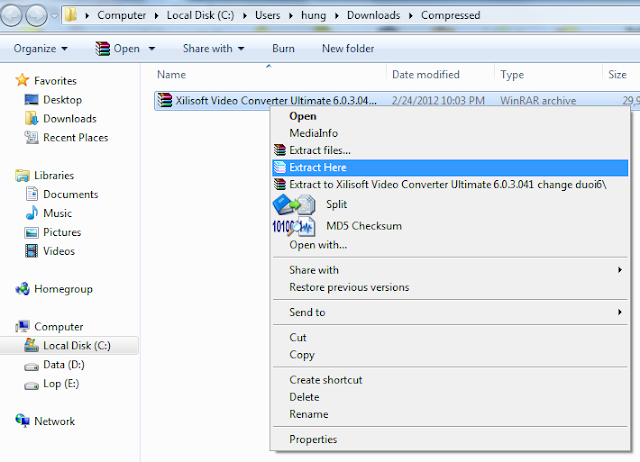Screen dimensions: 640x462
Task: Click the Documents library icon
Action: pos(31,194)
